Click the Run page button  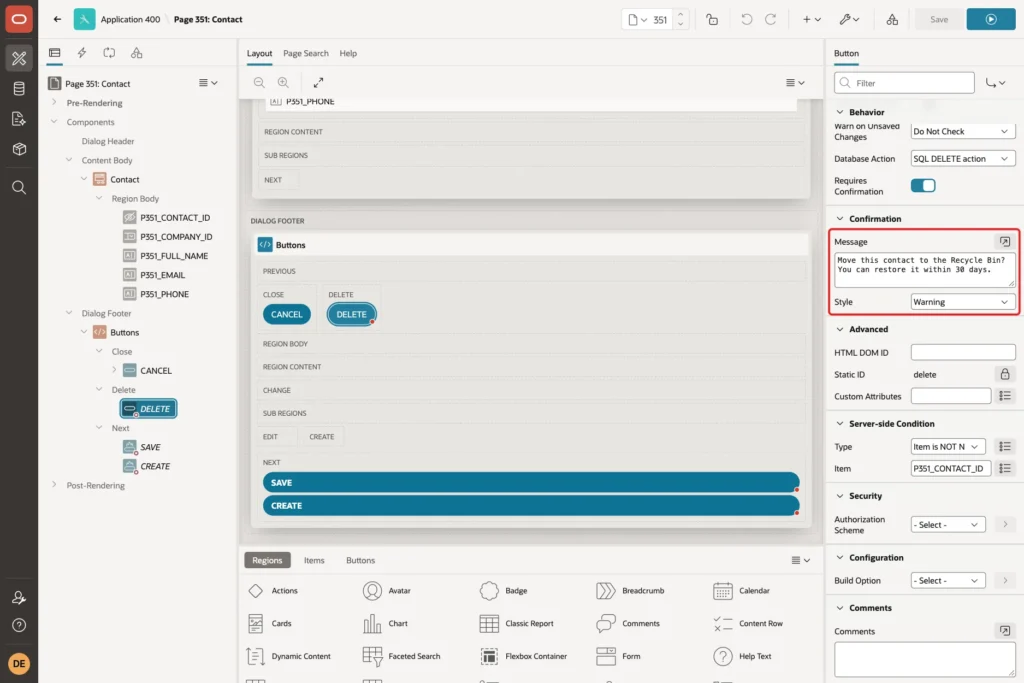[x=991, y=20]
